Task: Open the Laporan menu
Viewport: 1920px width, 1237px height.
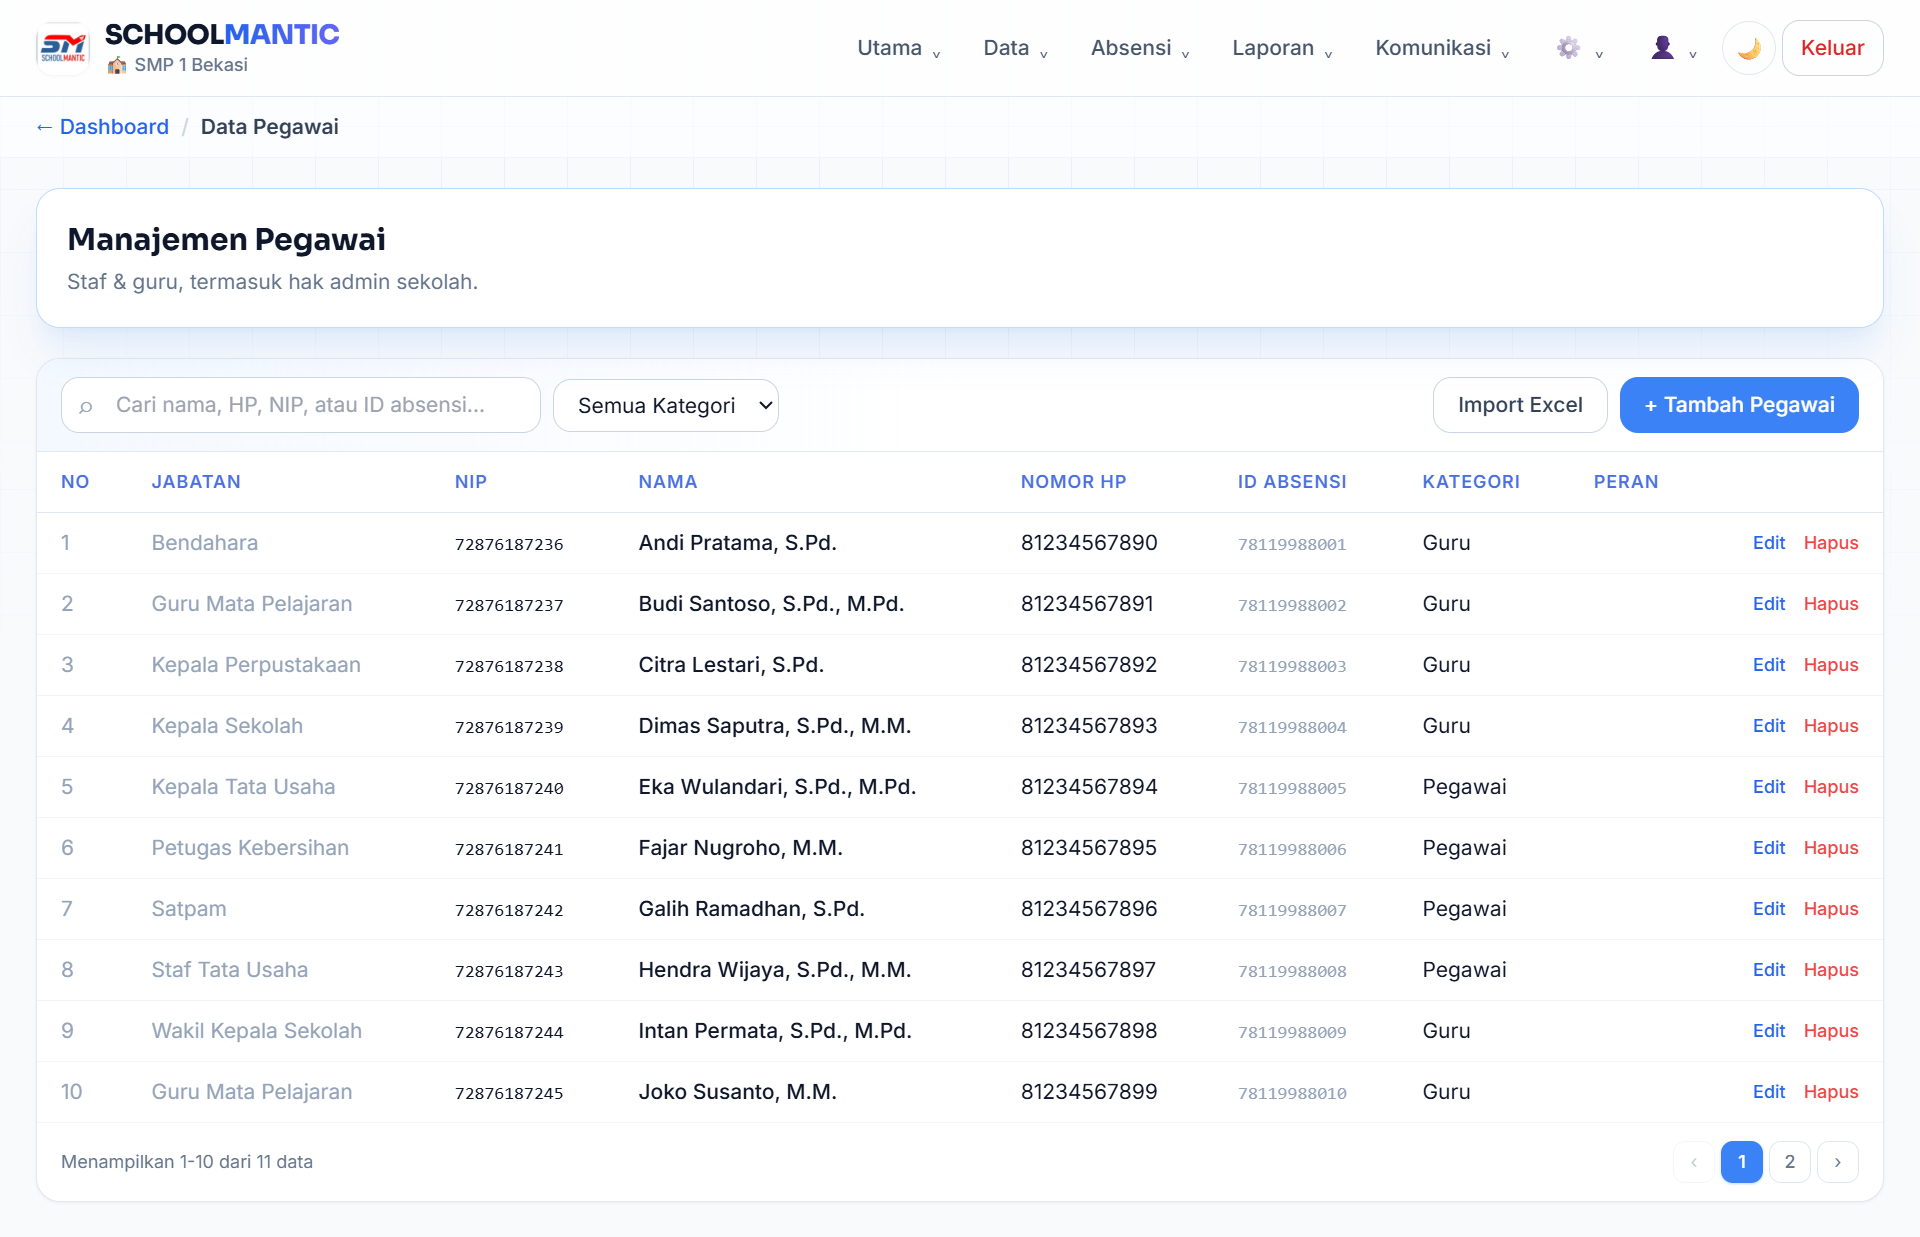Action: 1282,48
